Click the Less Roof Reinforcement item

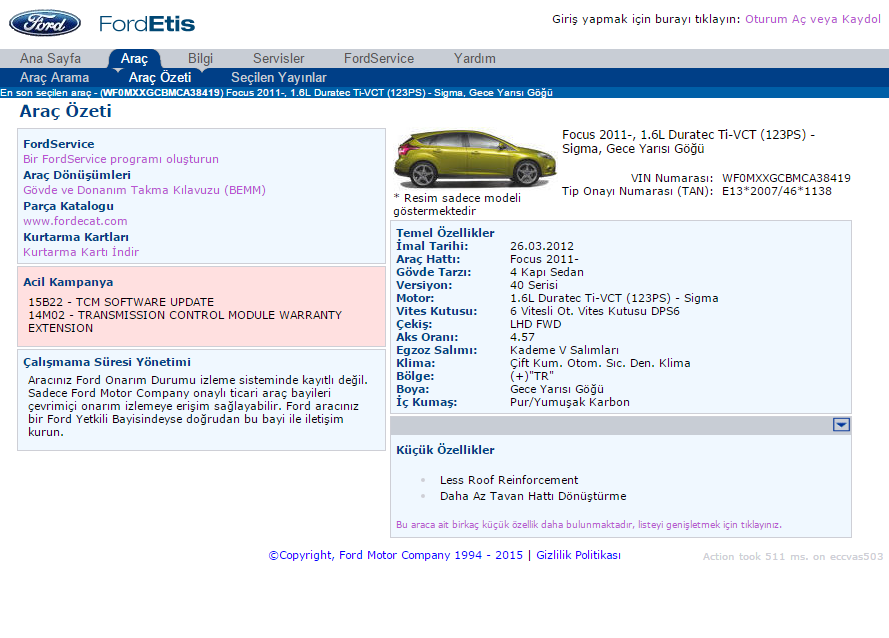(x=509, y=480)
